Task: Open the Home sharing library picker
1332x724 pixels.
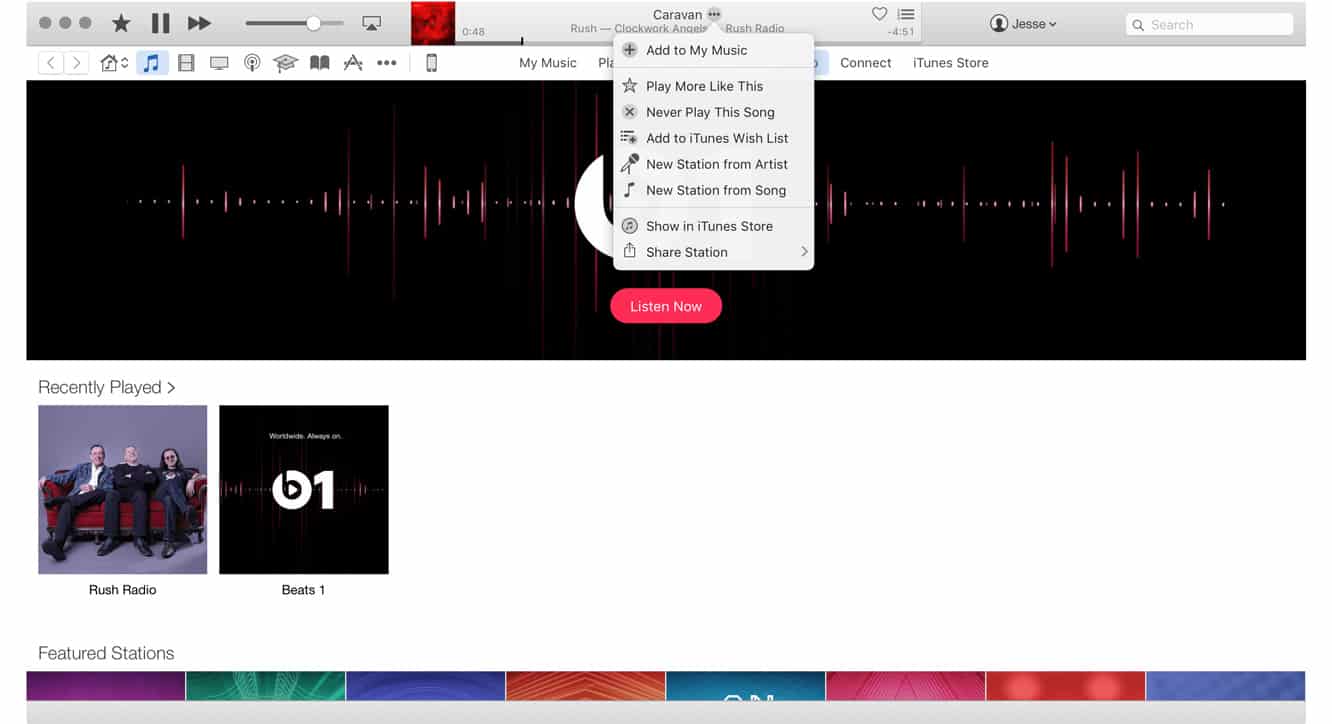Action: pos(115,63)
